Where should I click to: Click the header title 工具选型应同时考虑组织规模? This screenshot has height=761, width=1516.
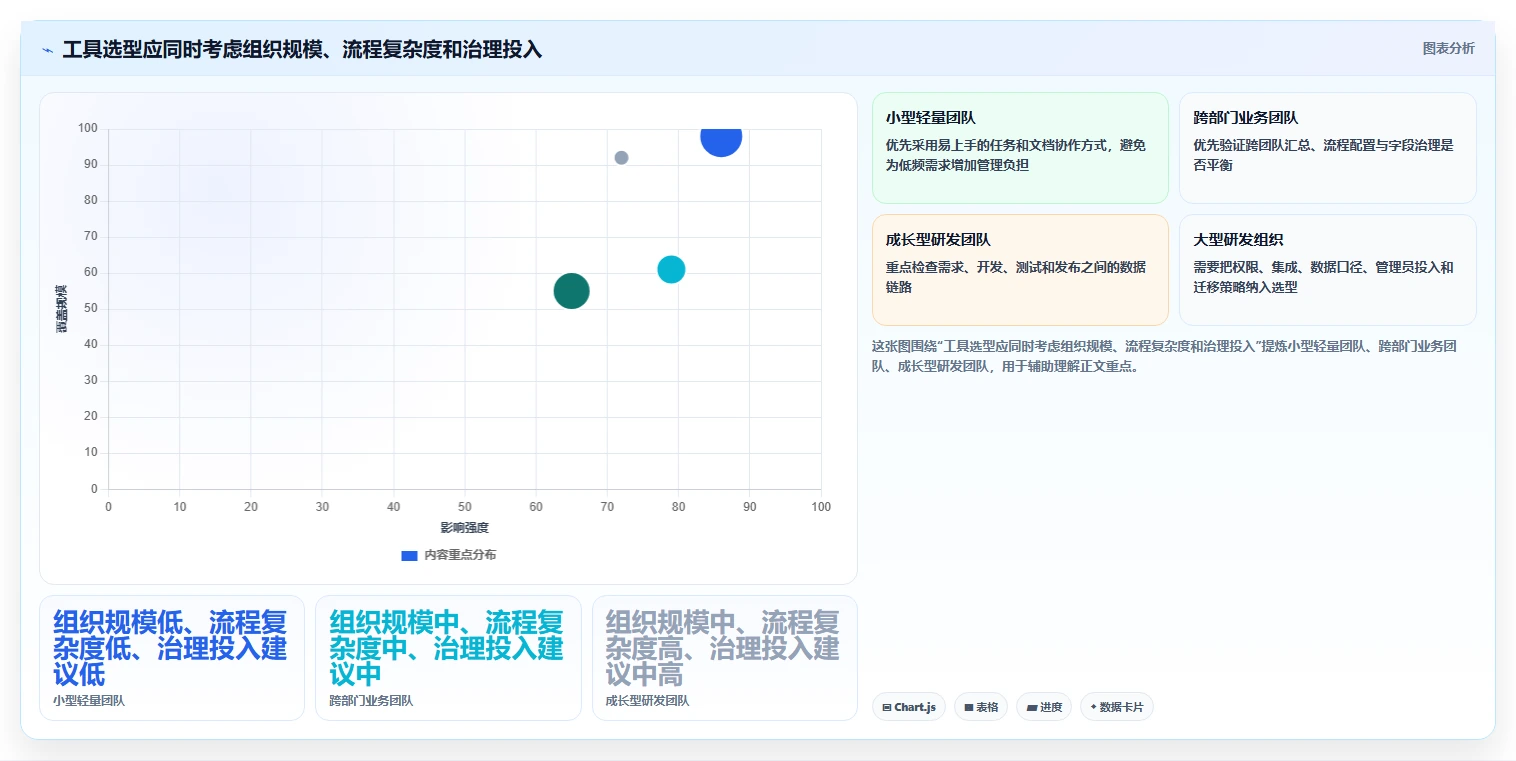pyautogui.click(x=302, y=49)
